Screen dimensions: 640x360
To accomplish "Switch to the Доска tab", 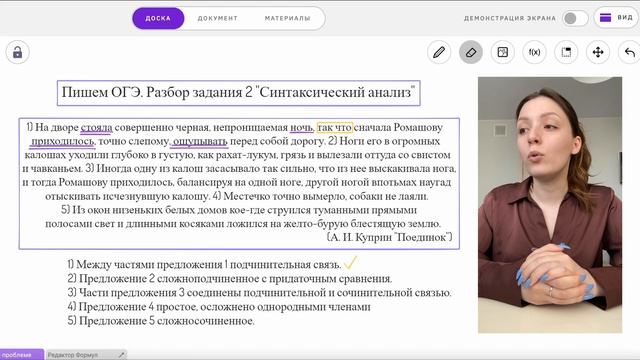I will tap(158, 18).
